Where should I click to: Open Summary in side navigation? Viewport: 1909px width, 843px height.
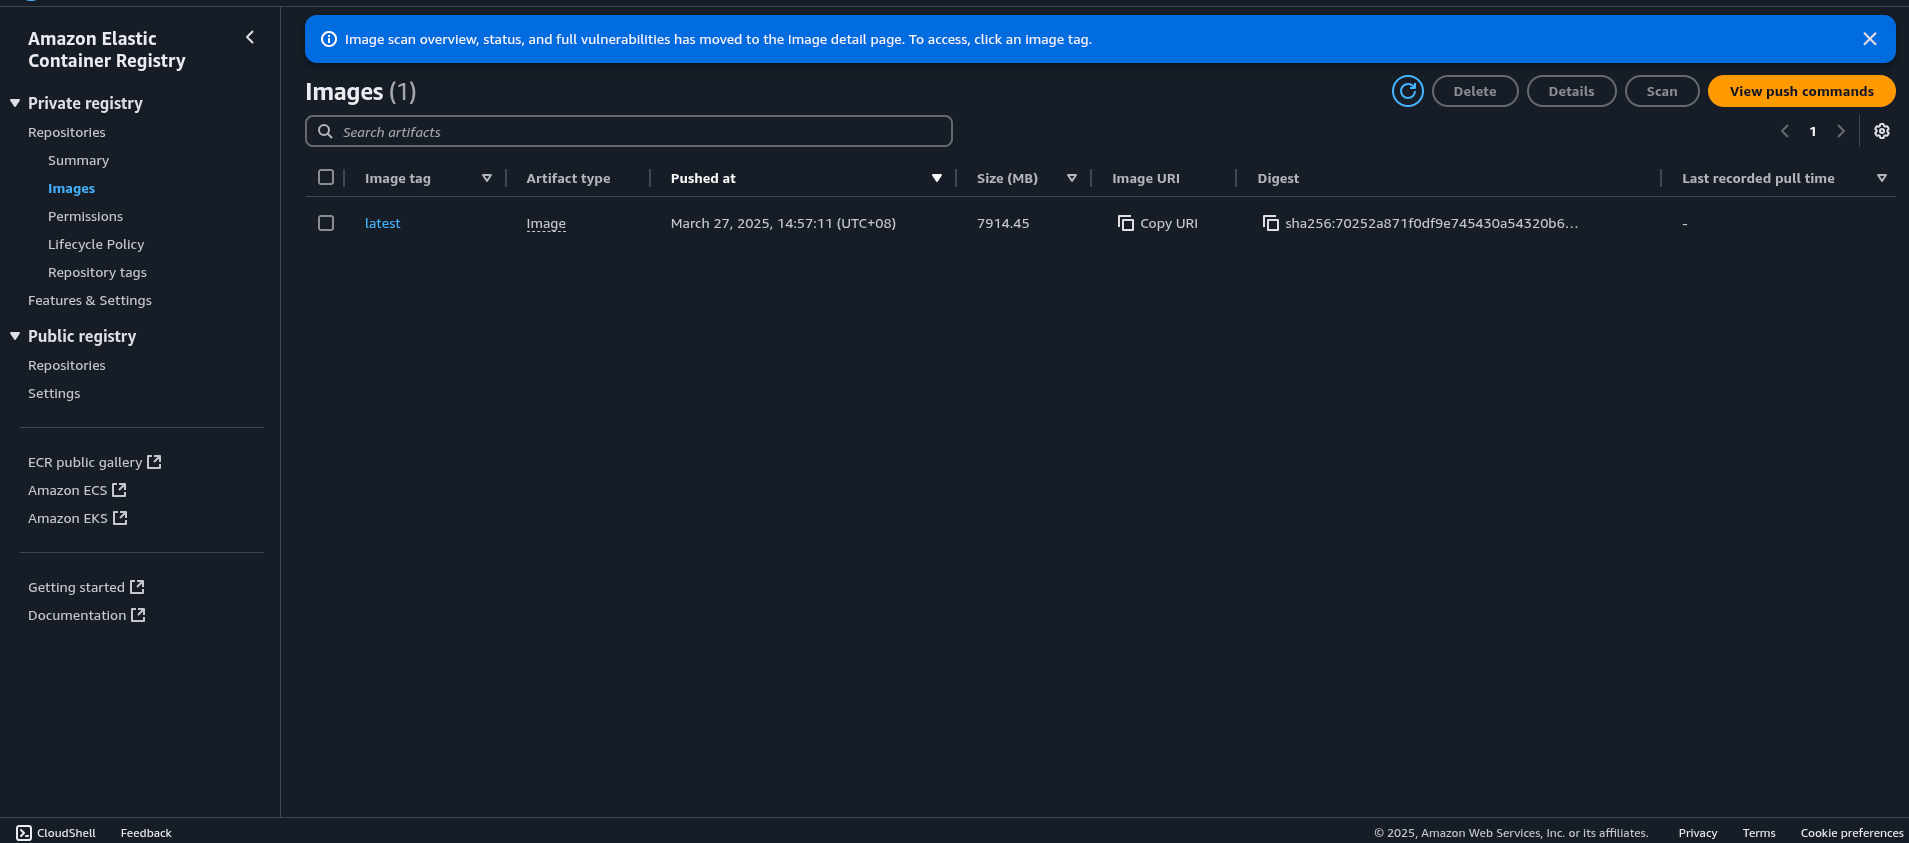coord(78,160)
